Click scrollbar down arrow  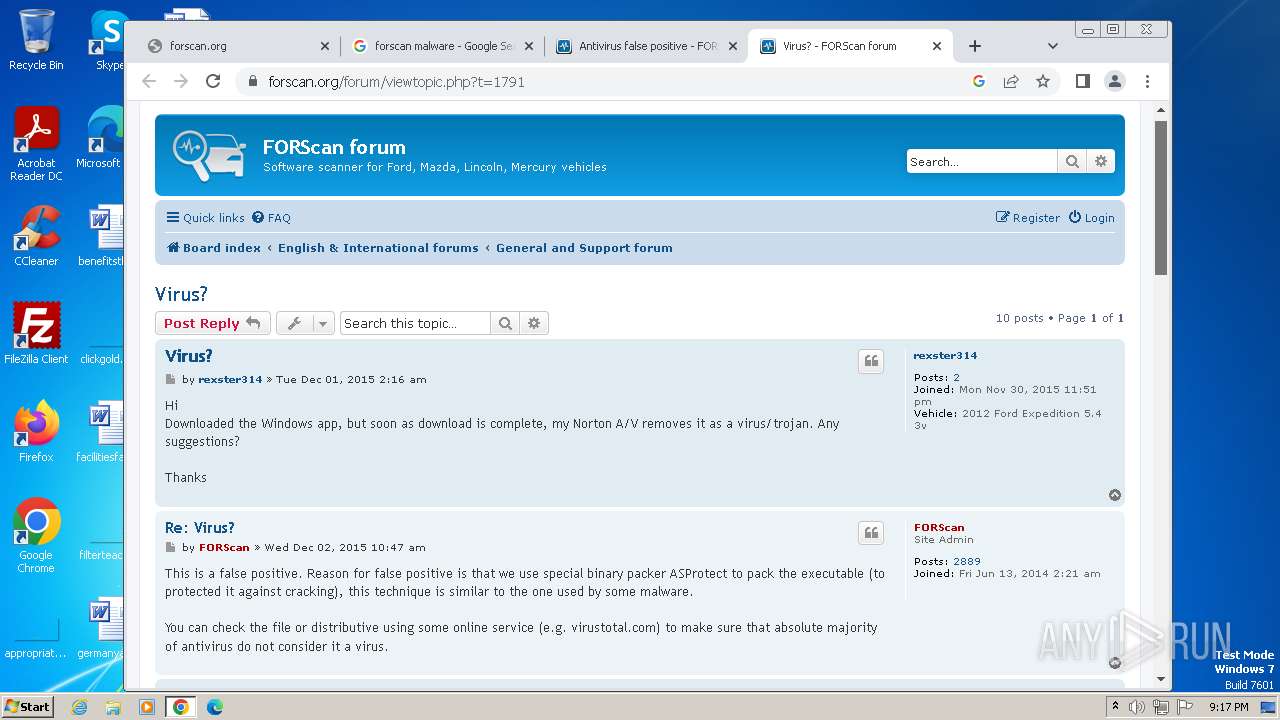[x=1161, y=680]
